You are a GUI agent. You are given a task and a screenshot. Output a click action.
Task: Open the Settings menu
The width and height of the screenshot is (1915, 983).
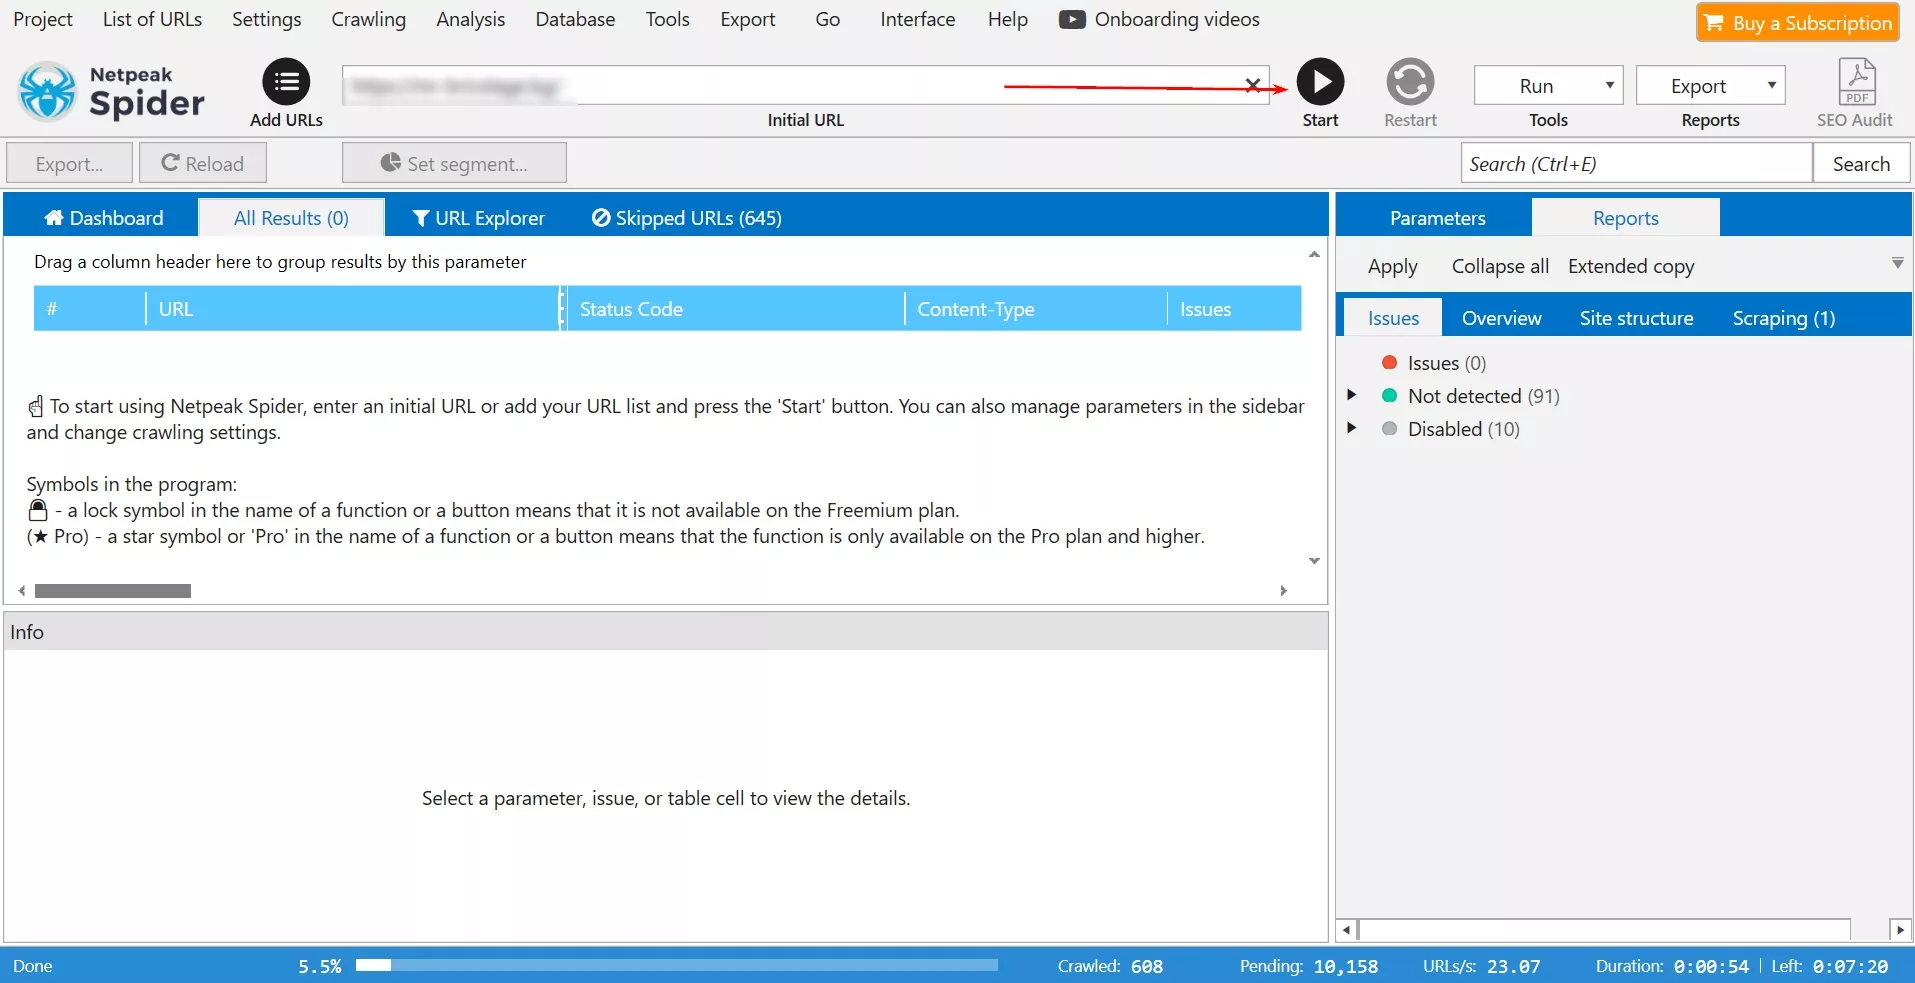click(x=266, y=19)
